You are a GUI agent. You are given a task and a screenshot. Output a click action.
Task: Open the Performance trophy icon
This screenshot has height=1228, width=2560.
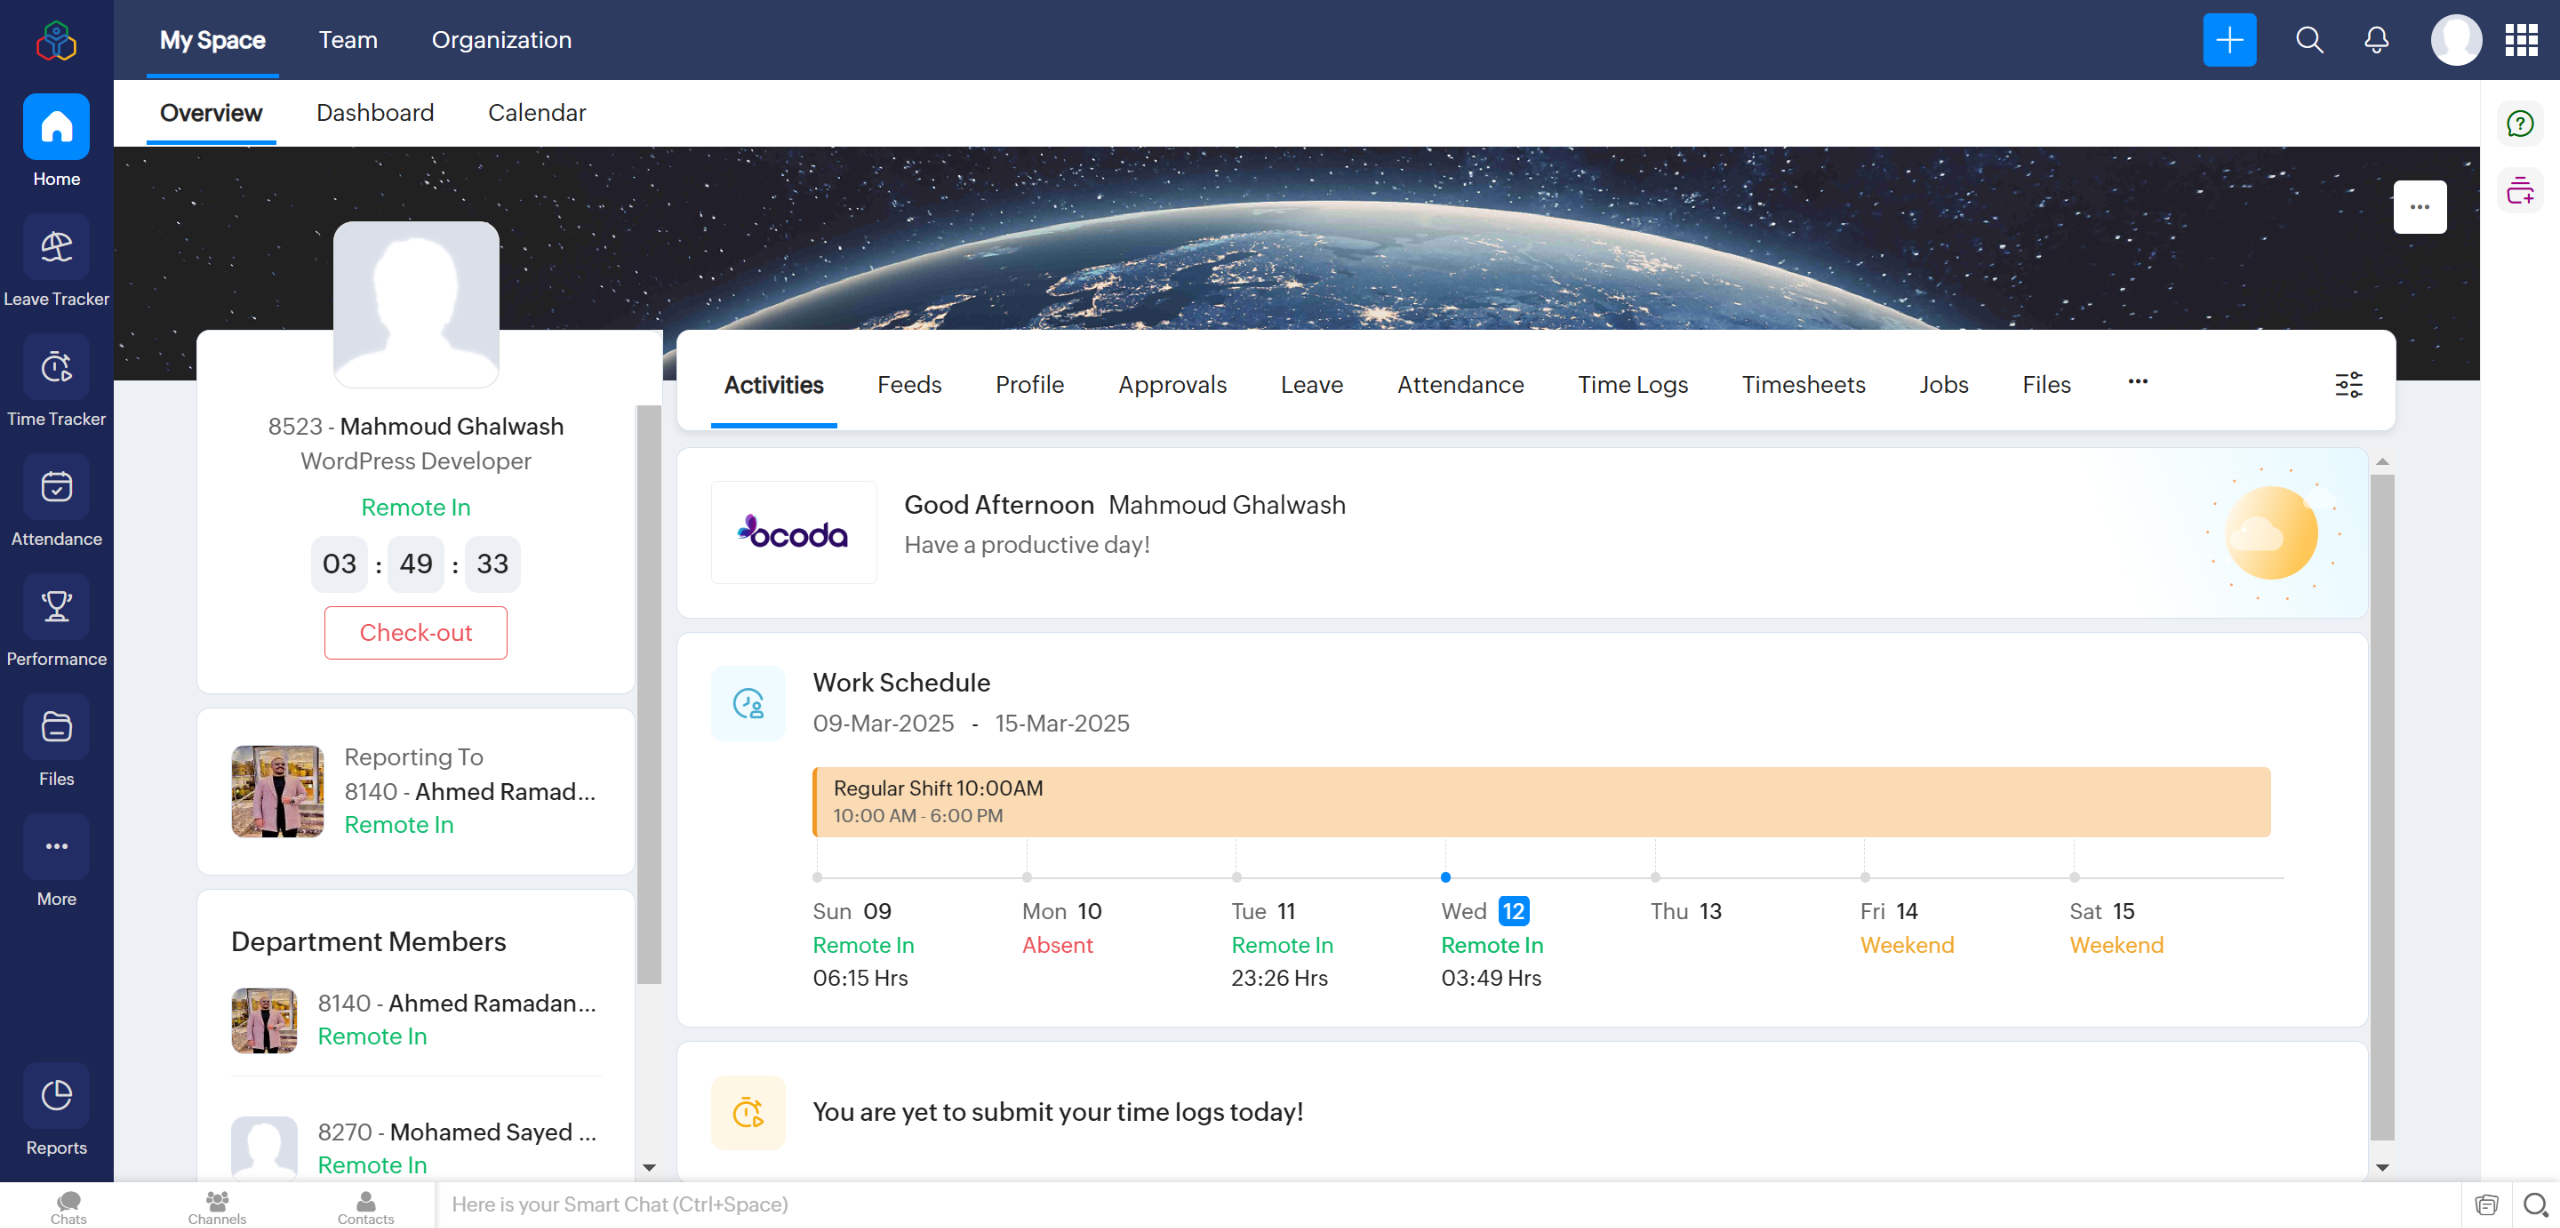coord(56,607)
